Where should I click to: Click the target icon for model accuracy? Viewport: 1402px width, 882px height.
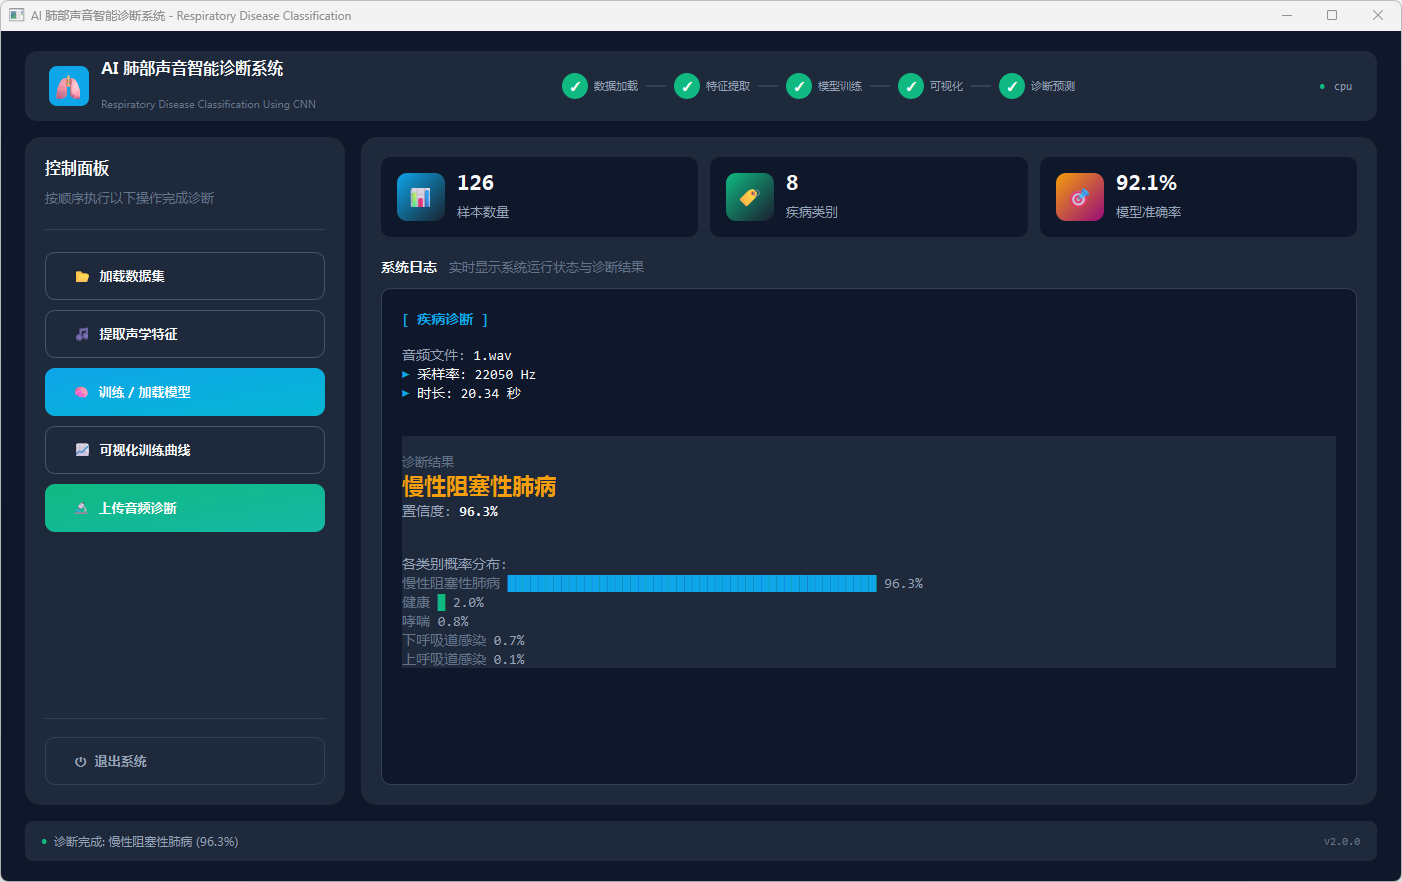pos(1080,197)
